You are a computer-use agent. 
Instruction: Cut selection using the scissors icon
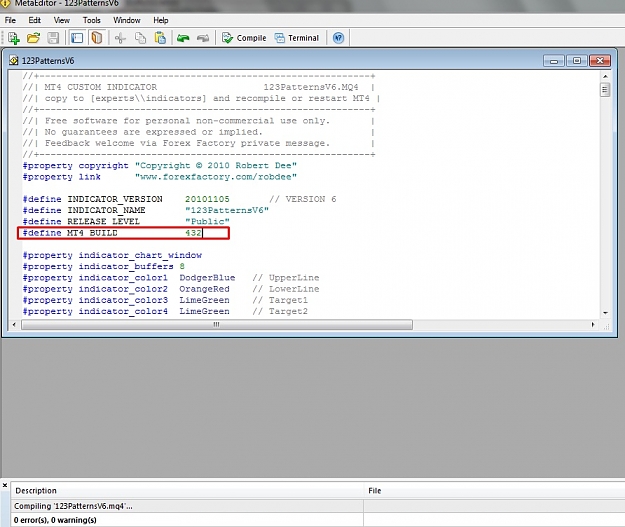[120, 38]
